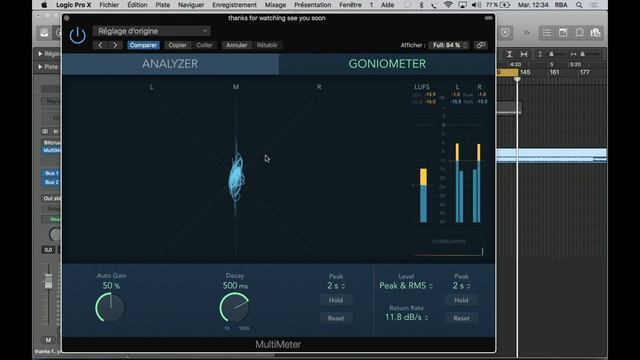Click the Bluetooth menu bar icon
This screenshot has height=360, width=640.
pyautogui.click(x=421, y=5)
